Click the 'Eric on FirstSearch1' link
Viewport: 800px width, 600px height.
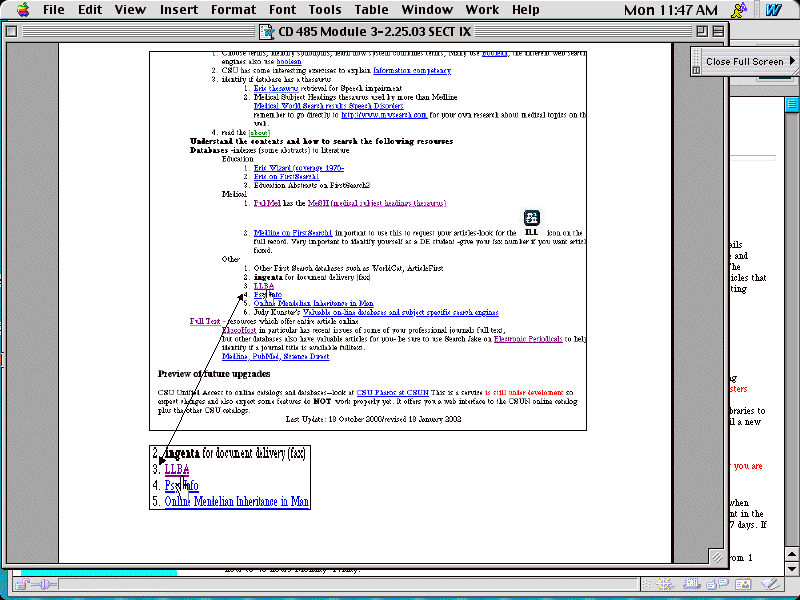pyautogui.click(x=286, y=177)
